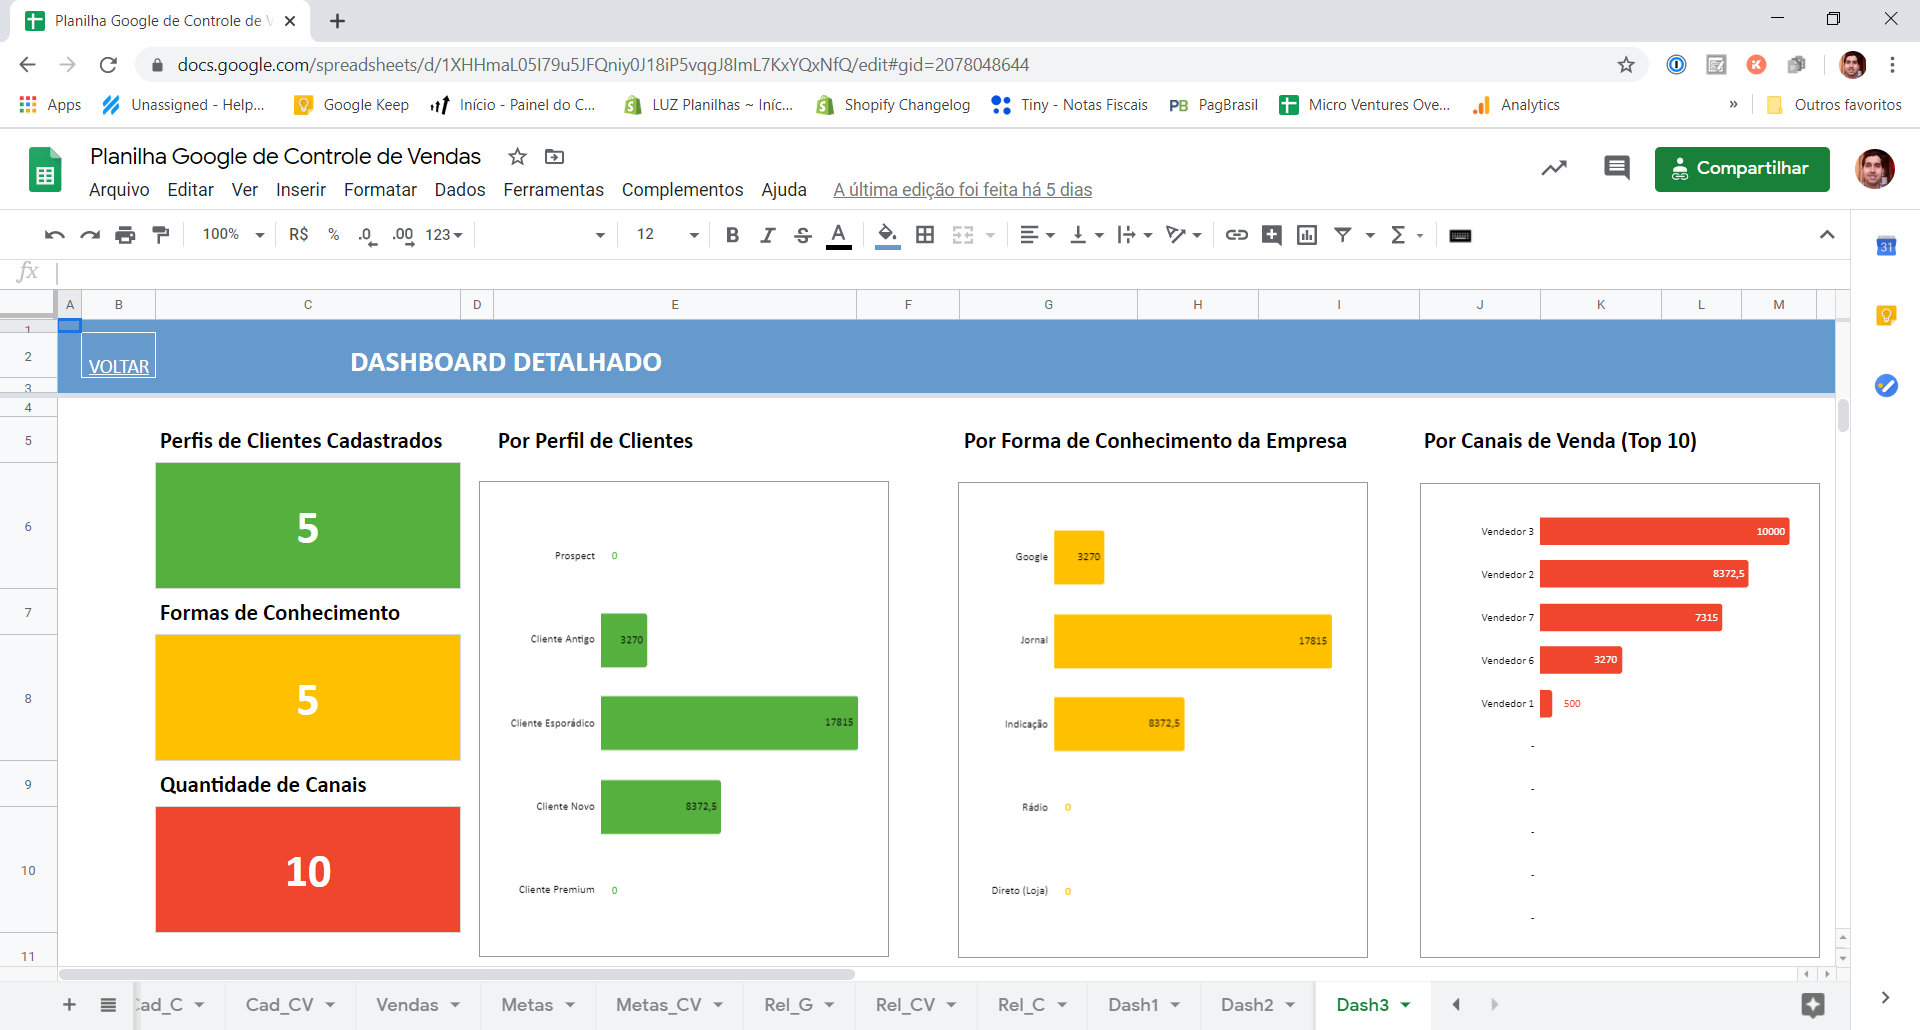Click the undo icon in toolbar

click(54, 235)
